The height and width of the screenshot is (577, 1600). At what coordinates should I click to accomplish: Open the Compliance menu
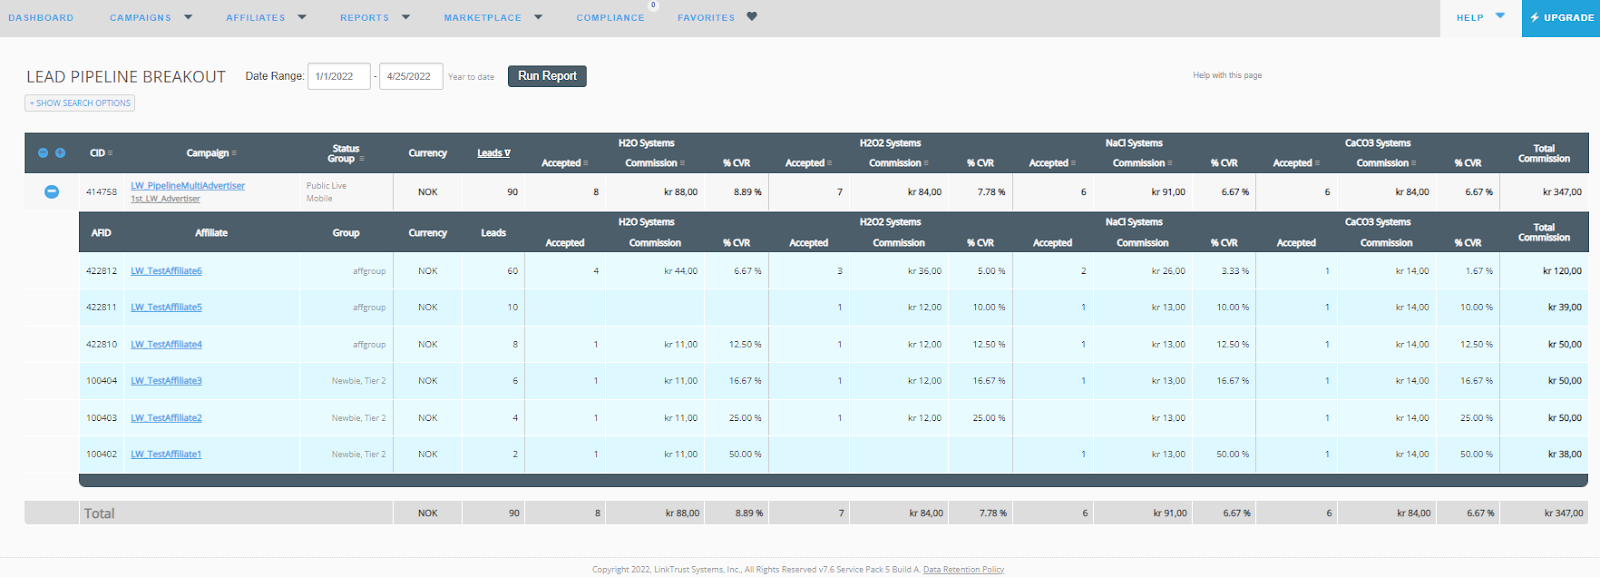tap(610, 18)
